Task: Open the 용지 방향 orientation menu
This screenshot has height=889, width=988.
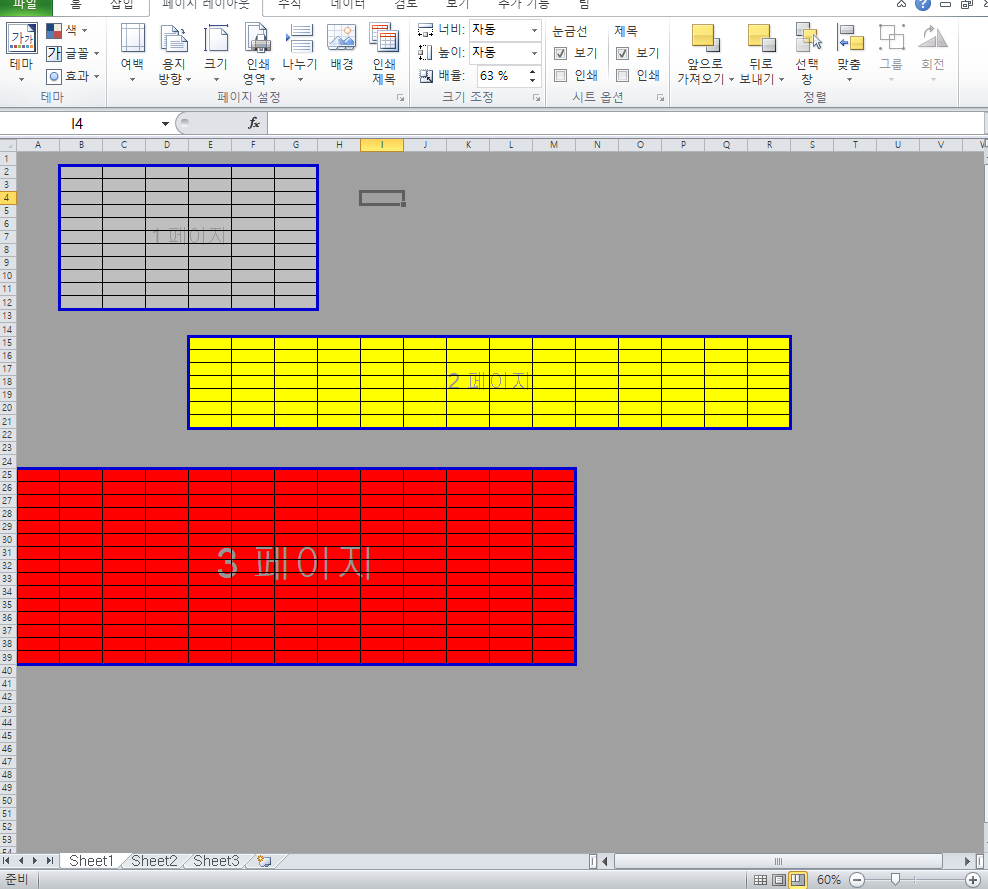Action: pos(174,53)
